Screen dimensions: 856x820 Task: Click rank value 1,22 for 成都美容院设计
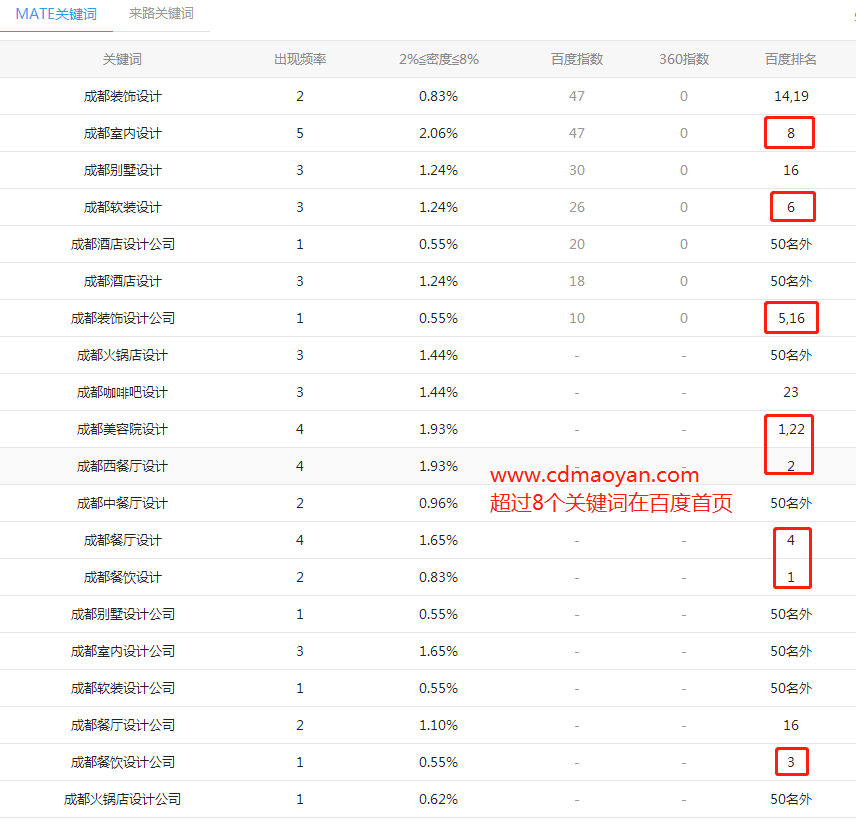tap(791, 429)
